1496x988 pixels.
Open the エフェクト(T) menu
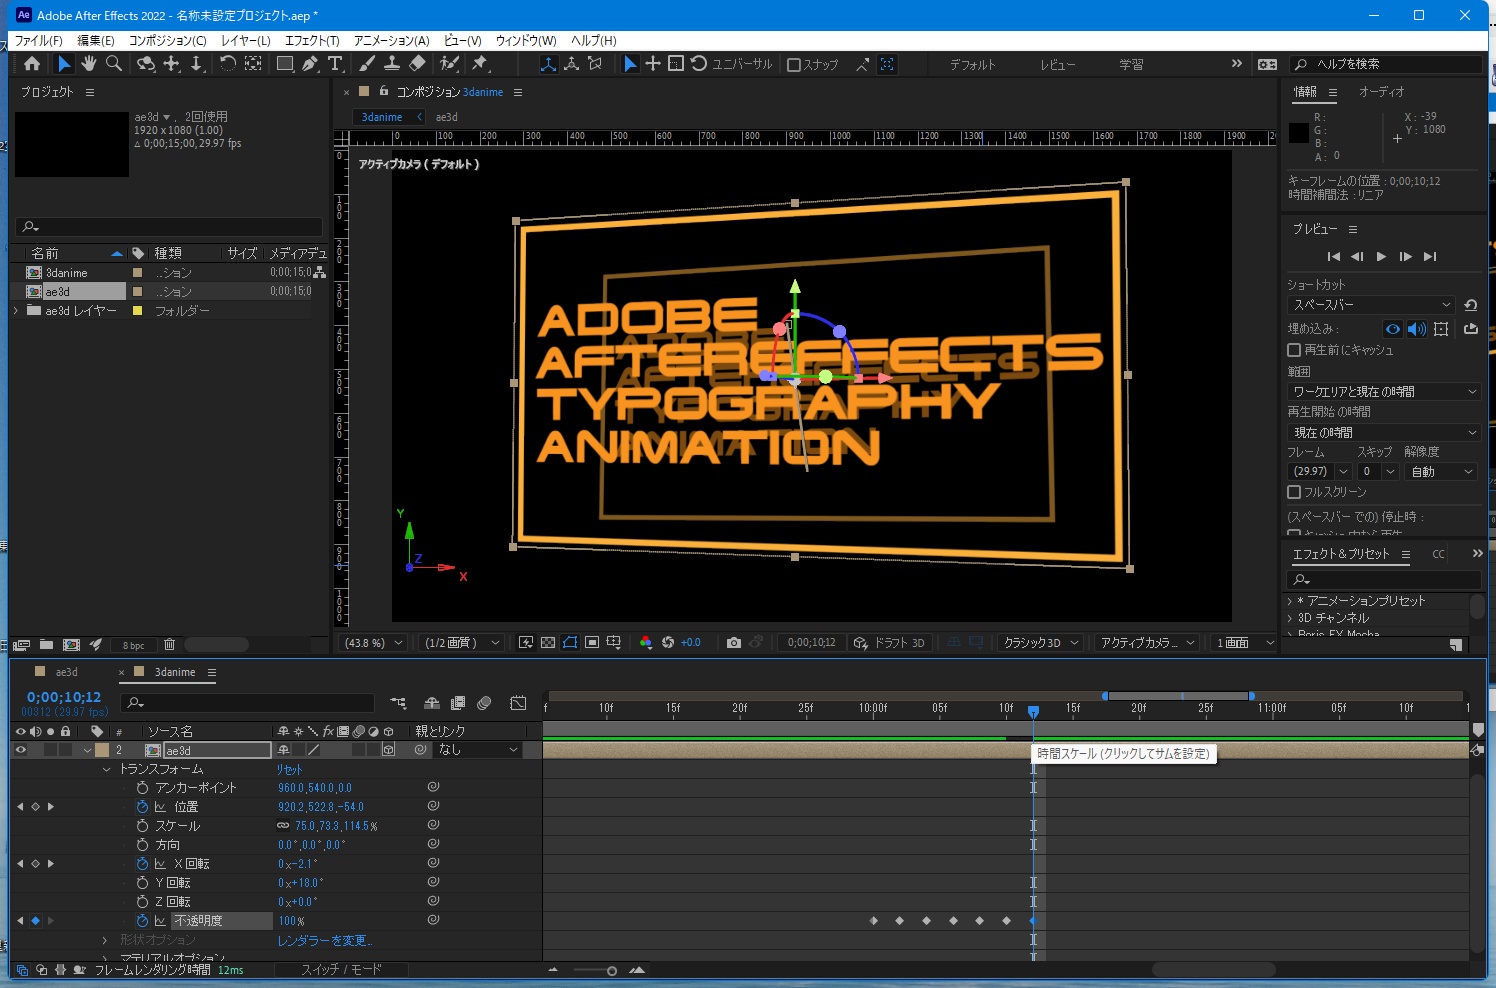(x=312, y=41)
